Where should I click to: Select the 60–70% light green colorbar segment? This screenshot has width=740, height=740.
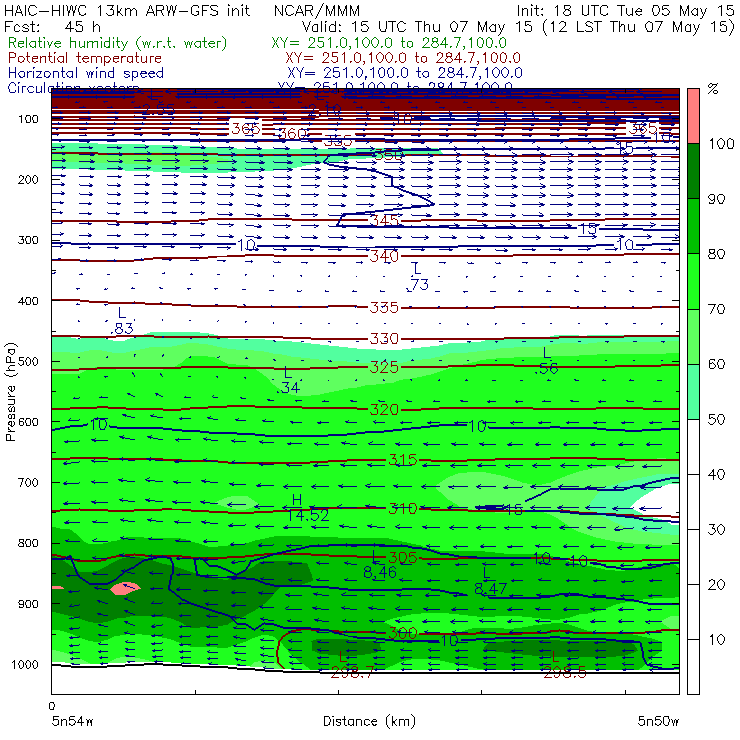coord(693,336)
